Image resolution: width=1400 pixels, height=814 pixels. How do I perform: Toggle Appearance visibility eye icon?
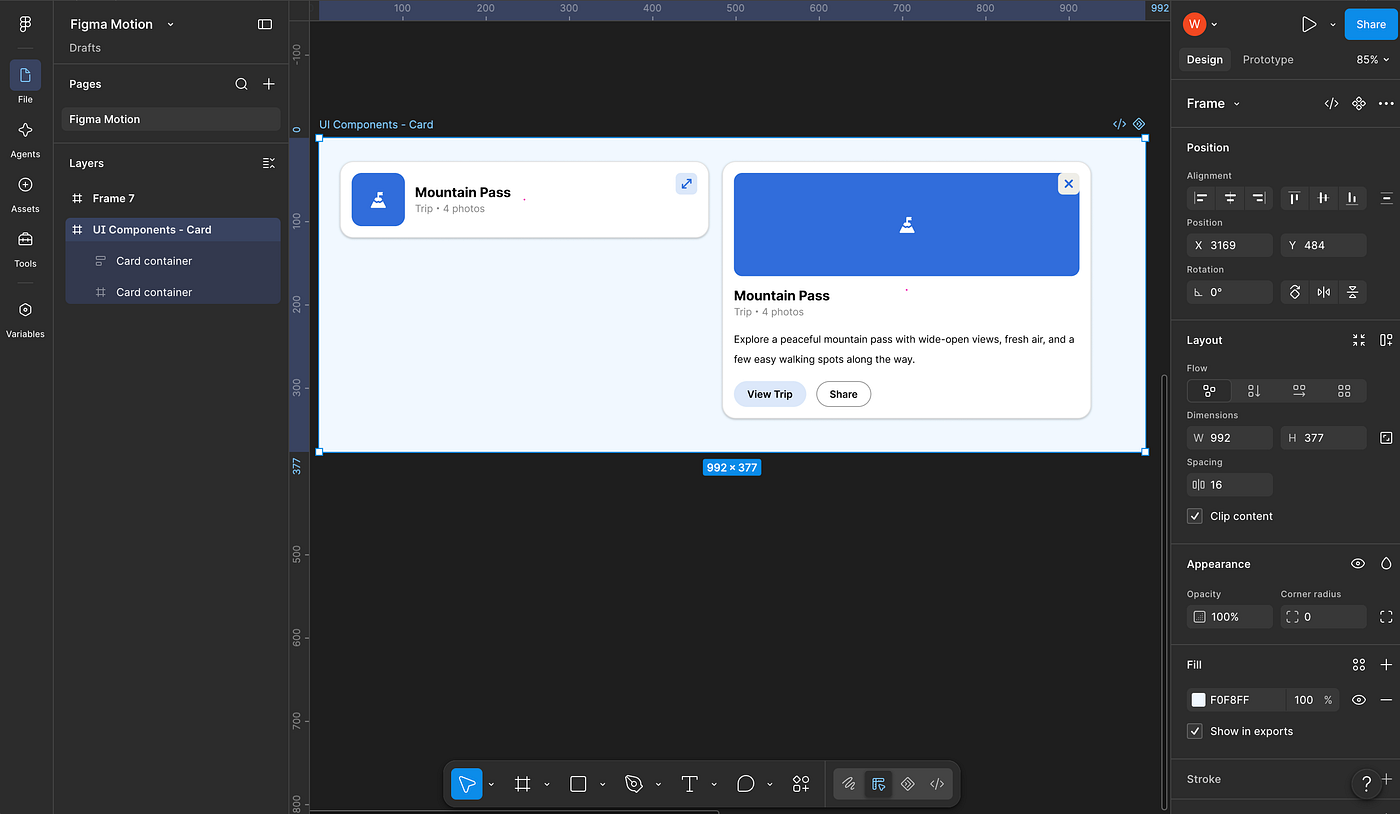click(x=1358, y=564)
